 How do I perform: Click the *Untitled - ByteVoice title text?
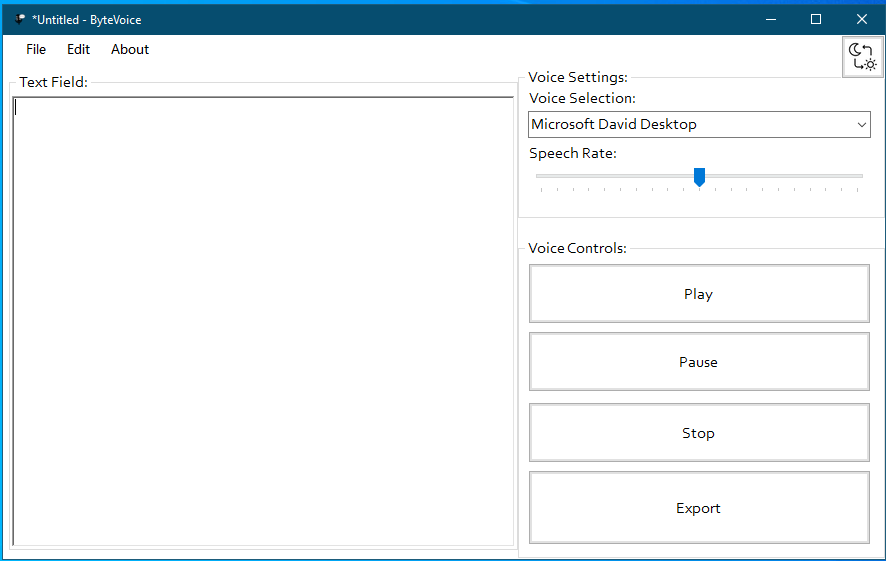(86, 20)
